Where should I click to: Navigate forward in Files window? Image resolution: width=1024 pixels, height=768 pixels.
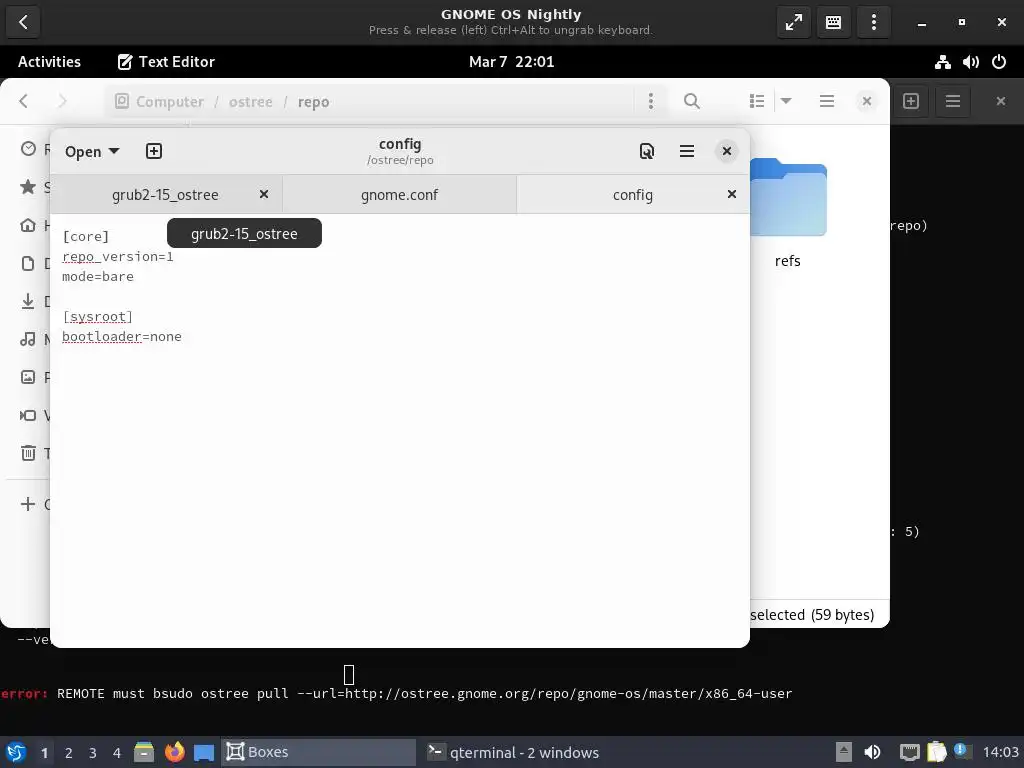62,101
